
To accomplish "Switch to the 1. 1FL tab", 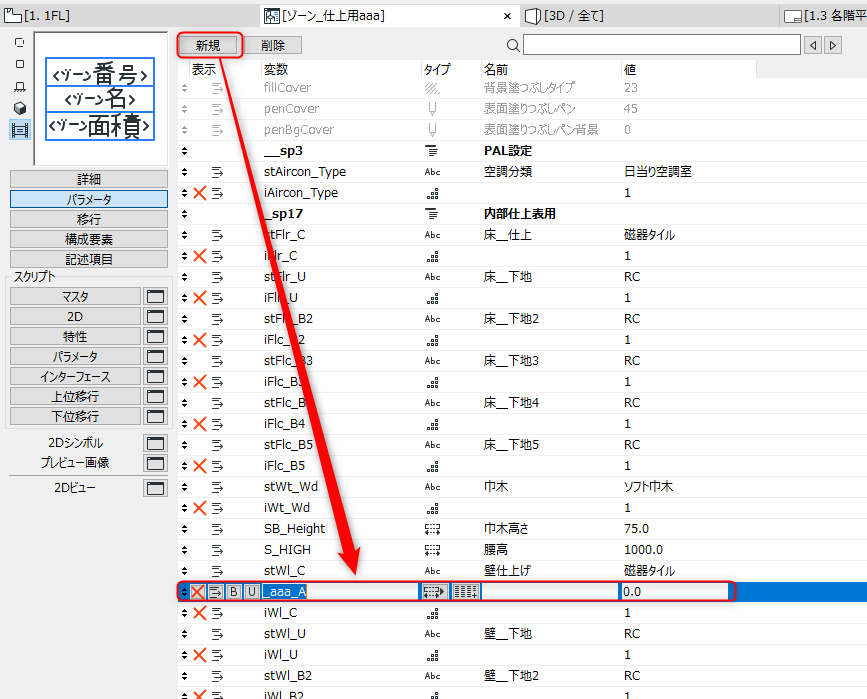I will [x=37, y=15].
